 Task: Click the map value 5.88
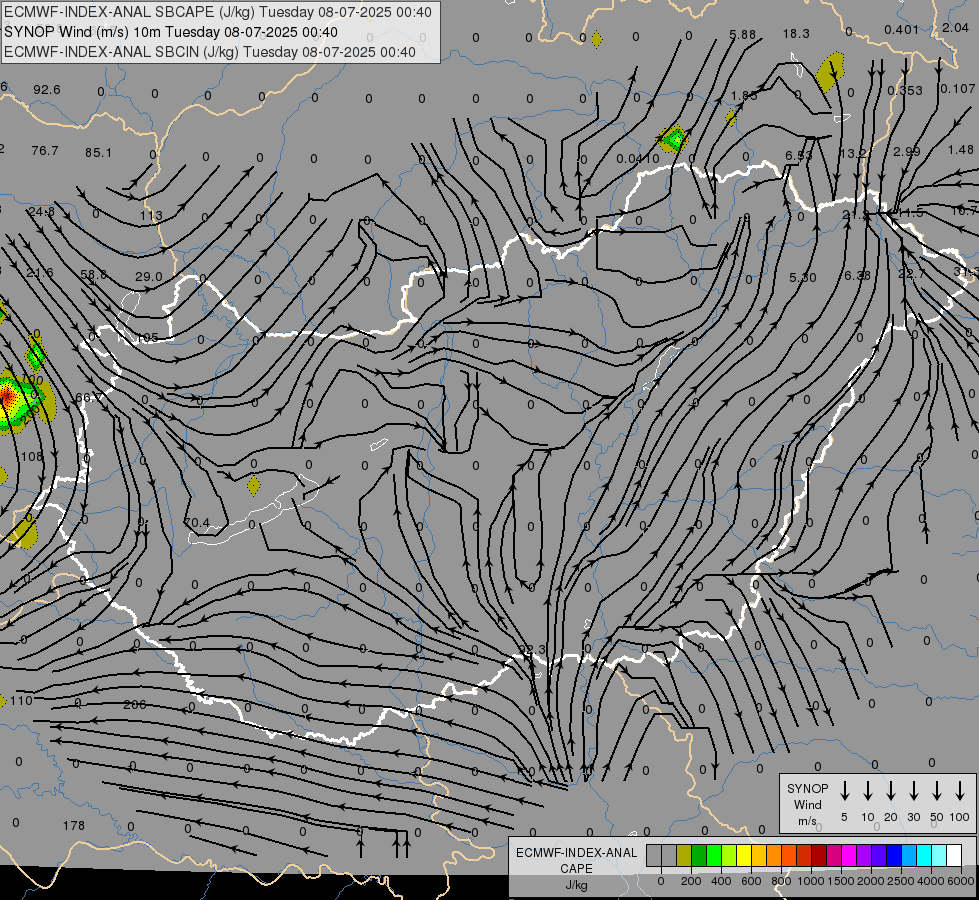tap(742, 35)
